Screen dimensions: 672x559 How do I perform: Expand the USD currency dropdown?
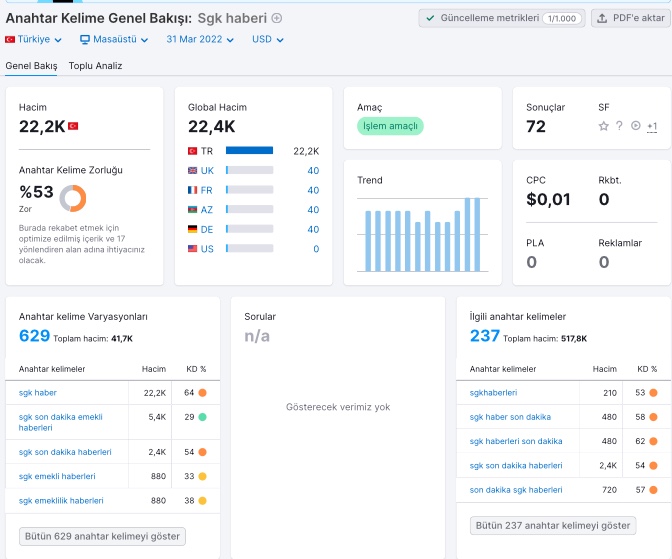267,39
